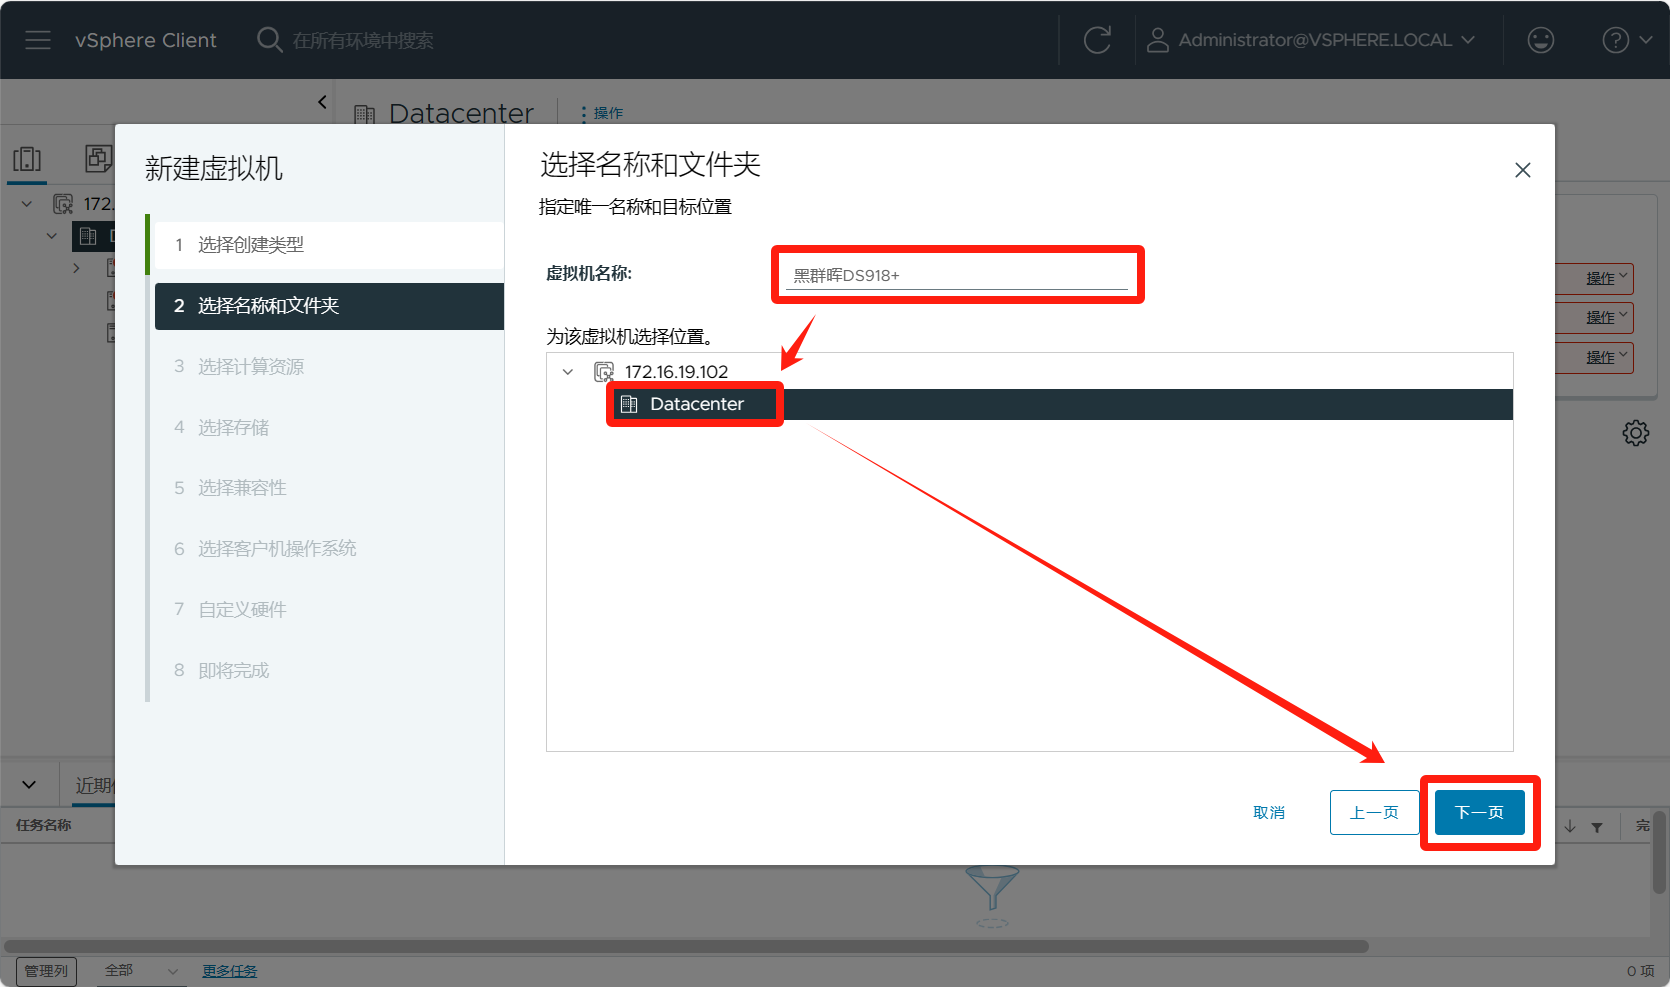Viewport: 1670px width, 987px height.
Task: Open Administrator@VSPHERE.LOCAL user dropdown
Action: coord(1314,40)
